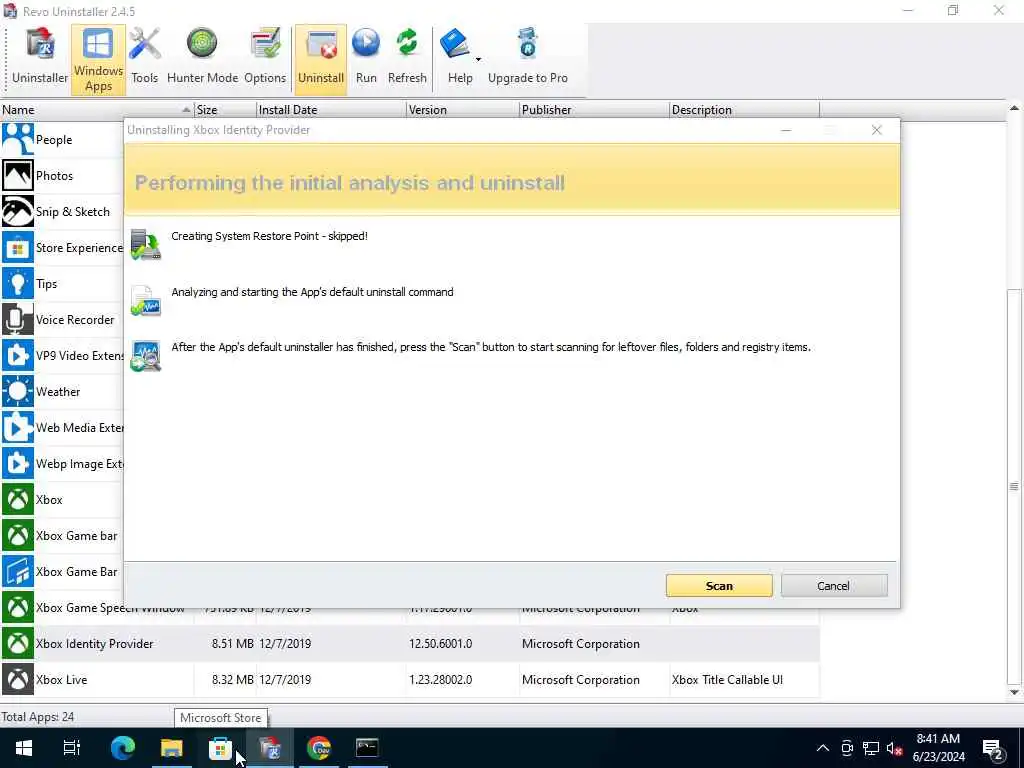The height and width of the screenshot is (768, 1024).
Task: Select the Webp Image Extensions icon
Action: 18,463
